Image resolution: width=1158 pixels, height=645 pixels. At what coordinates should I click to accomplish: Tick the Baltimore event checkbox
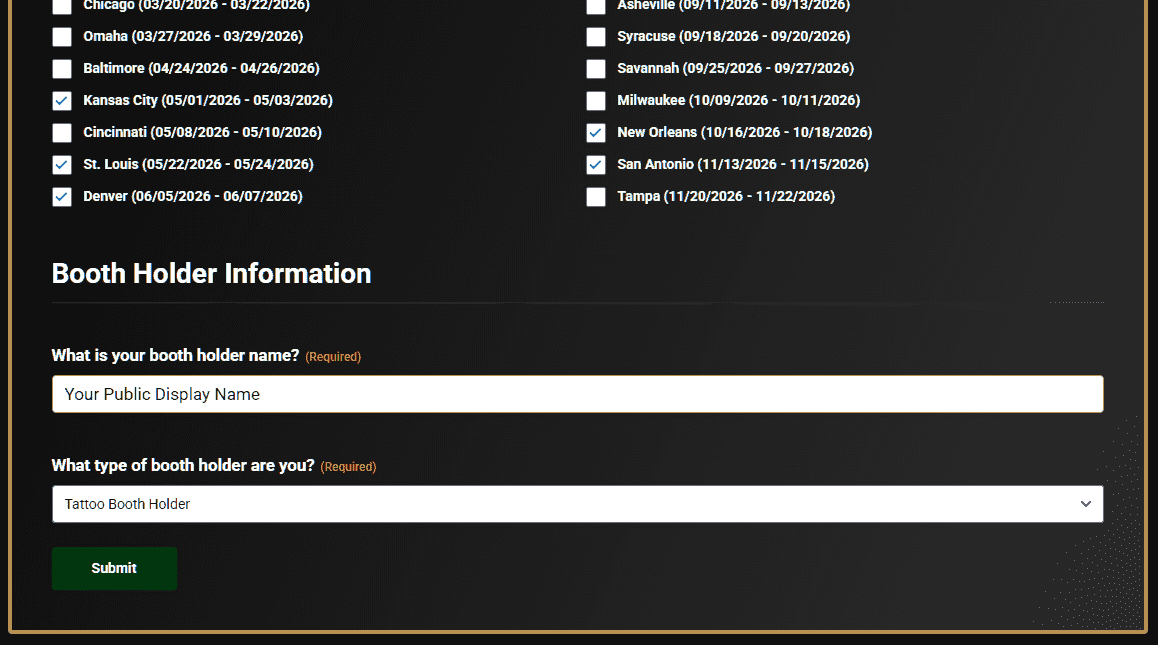62,69
